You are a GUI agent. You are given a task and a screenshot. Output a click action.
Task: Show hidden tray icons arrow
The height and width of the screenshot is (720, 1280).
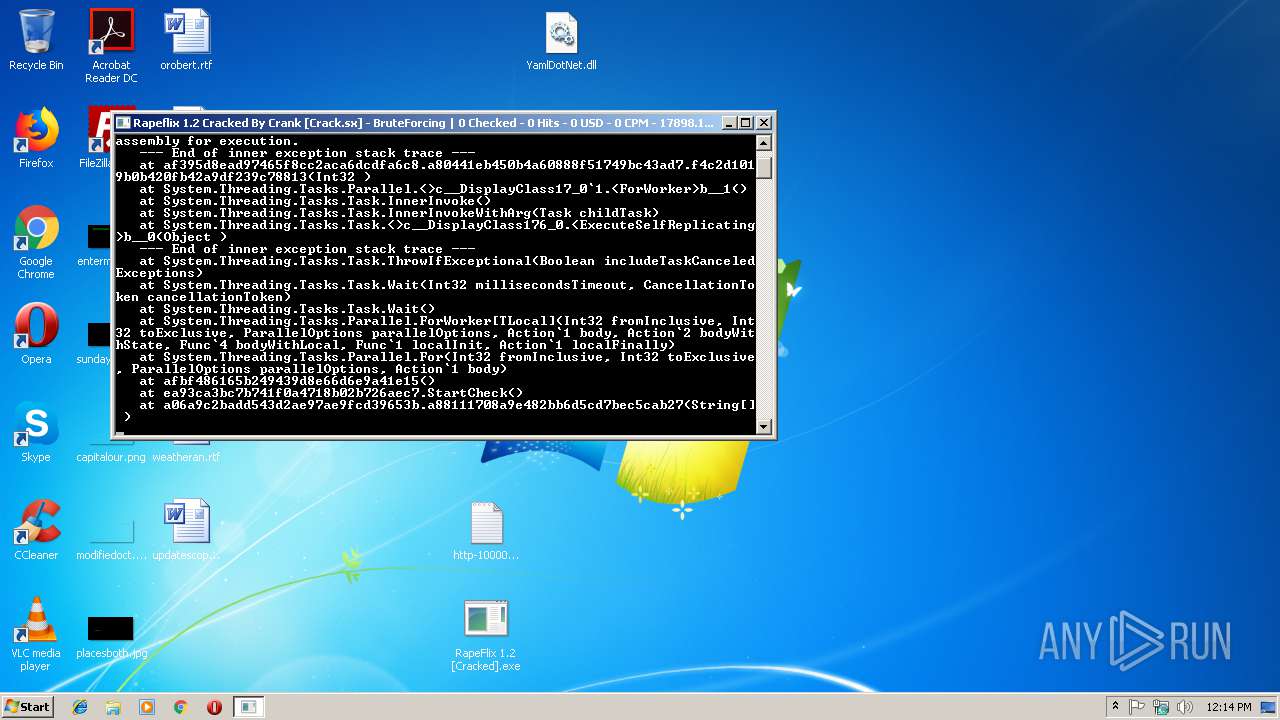[x=1115, y=707]
